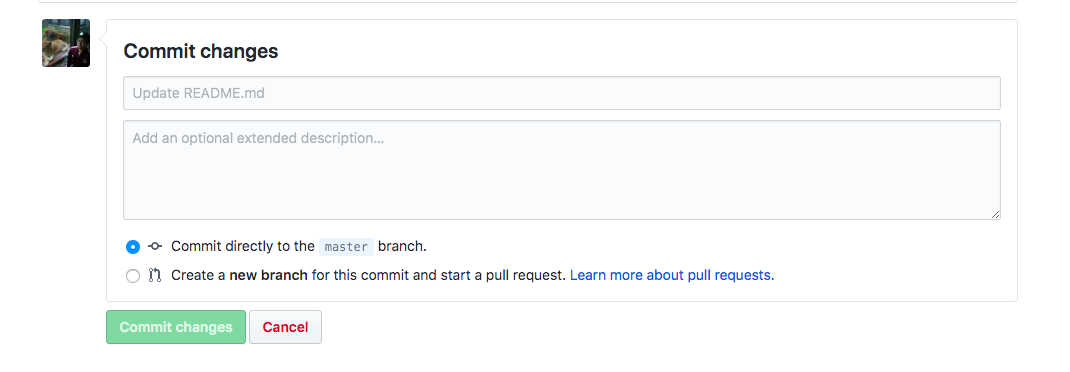Screen dimensions: 1070x372
Task: Click the textarea resize handle corner
Action: [x=996, y=214]
